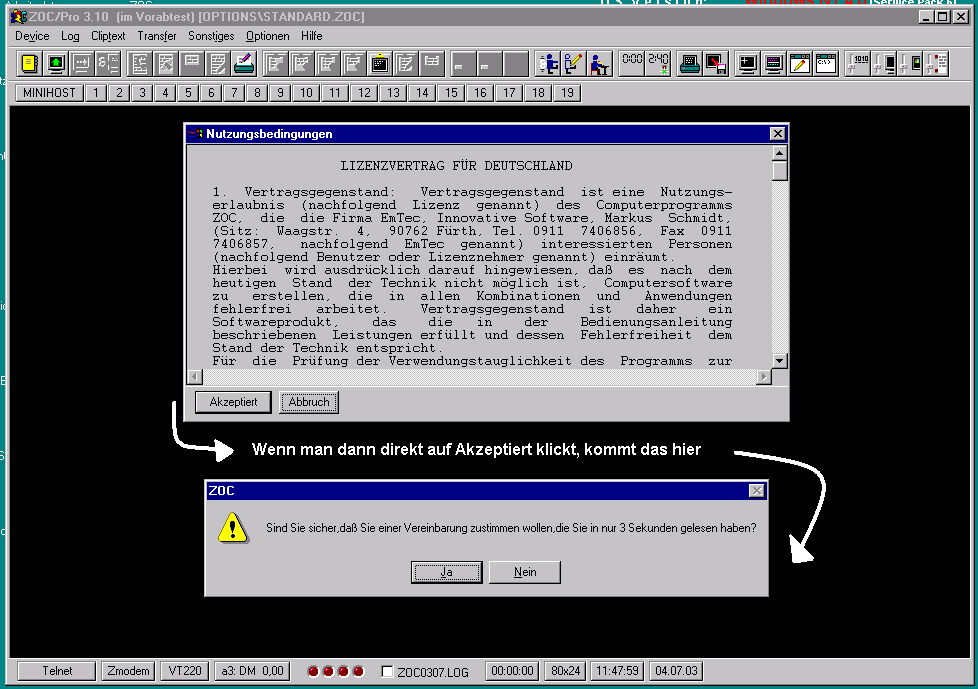Click the window with pencil editor icon
This screenshot has width=978, height=689.
point(800,64)
